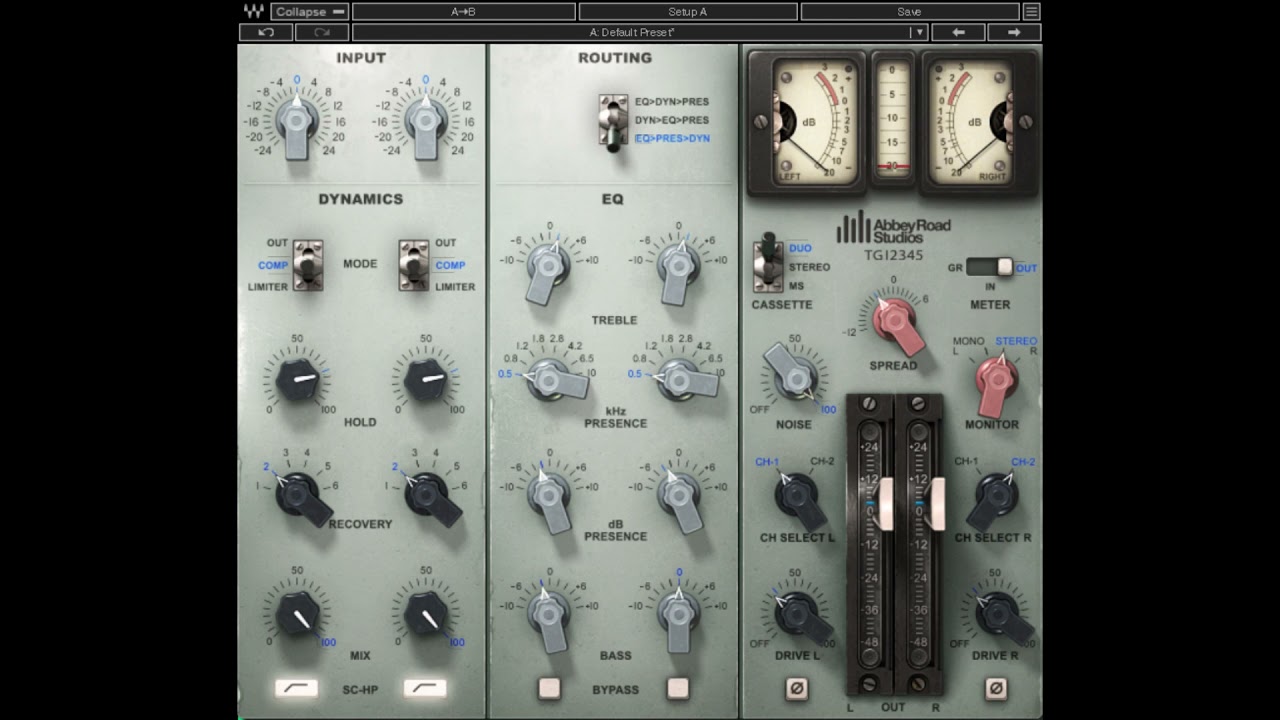
Task: Click the left INPUT gain knob
Action: pyautogui.click(x=296, y=121)
